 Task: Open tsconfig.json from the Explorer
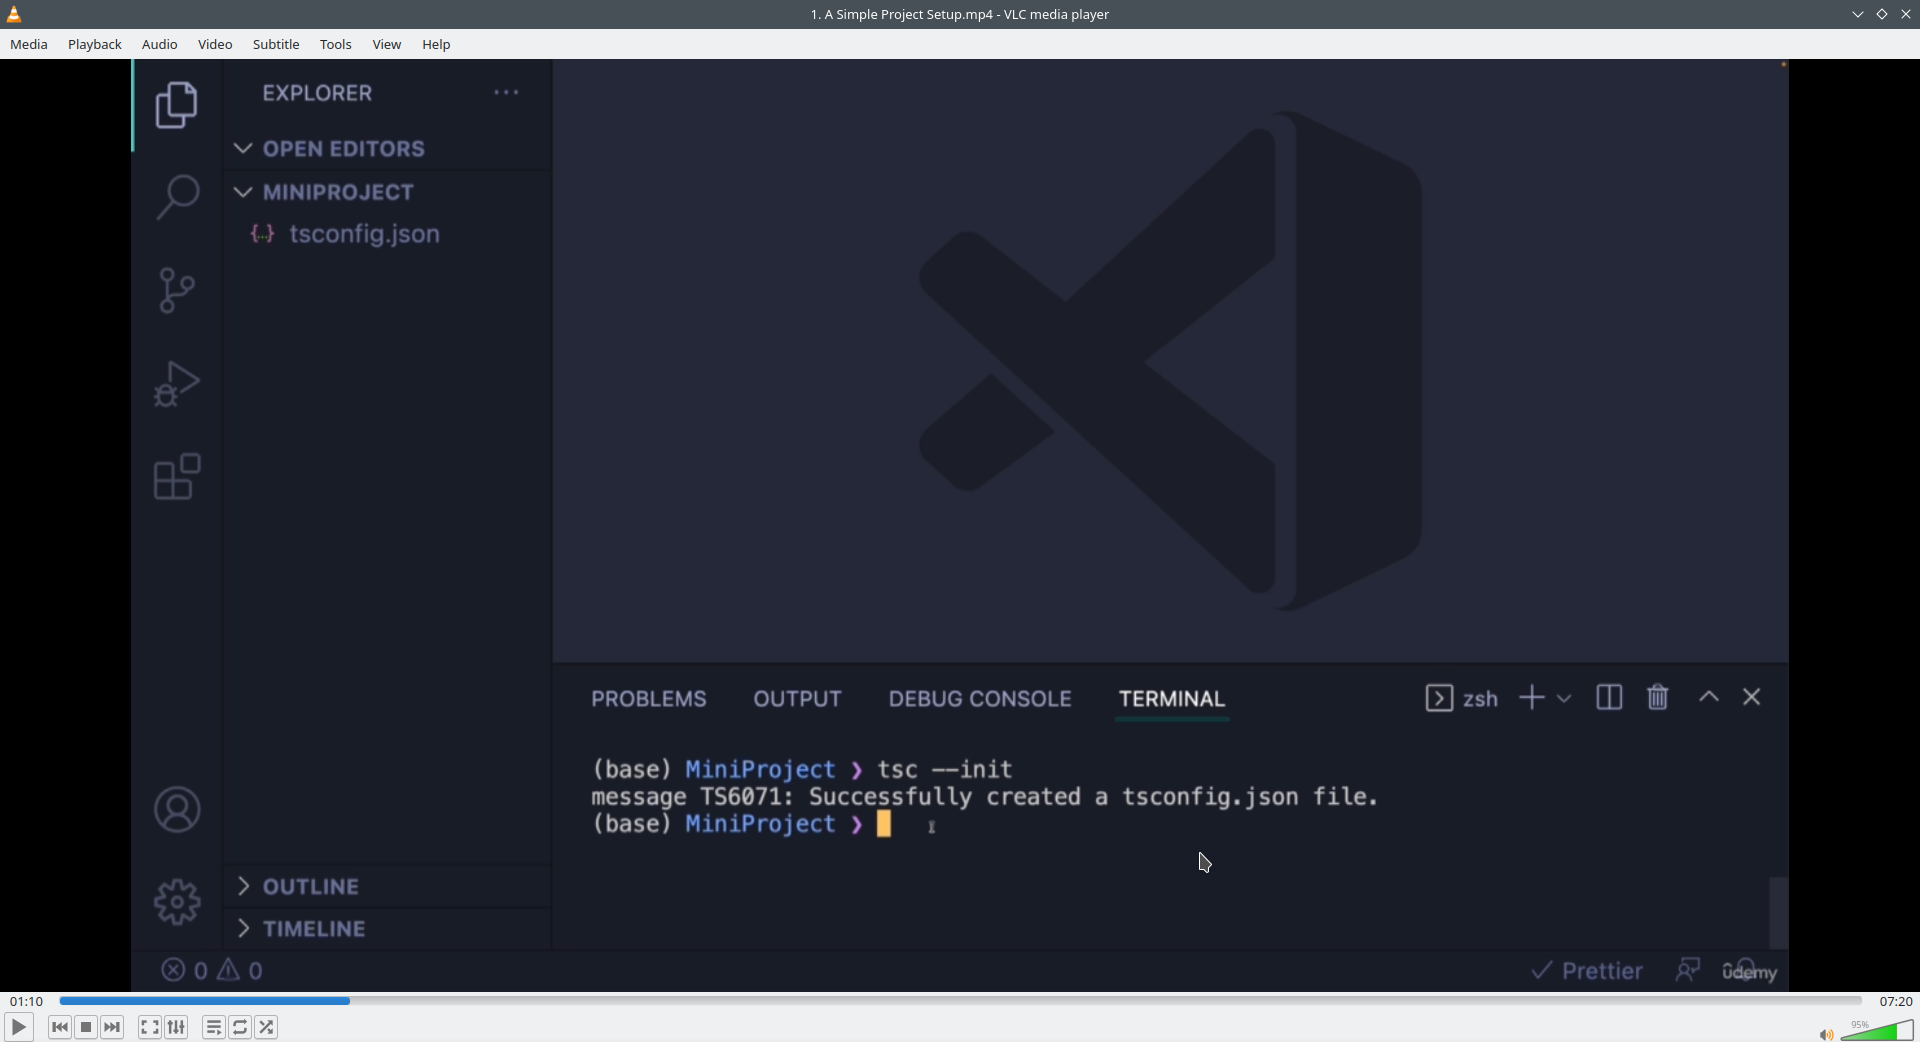tap(364, 234)
